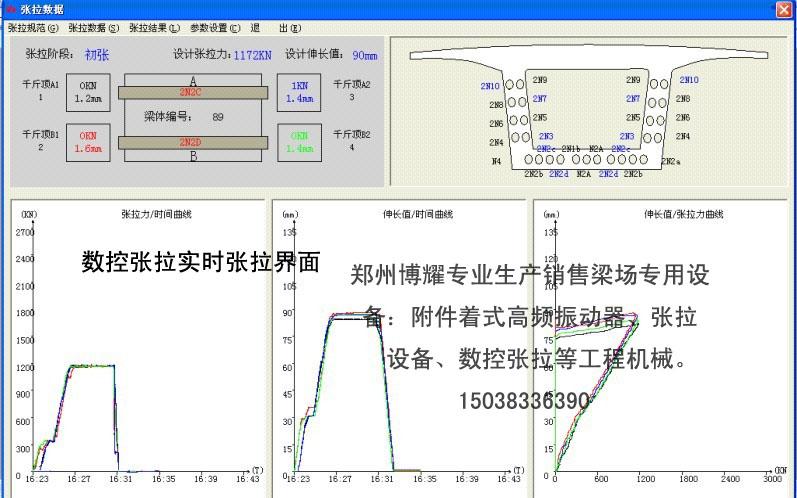Close the 张拉数据 window
This screenshot has width=797, height=498.
point(784,10)
